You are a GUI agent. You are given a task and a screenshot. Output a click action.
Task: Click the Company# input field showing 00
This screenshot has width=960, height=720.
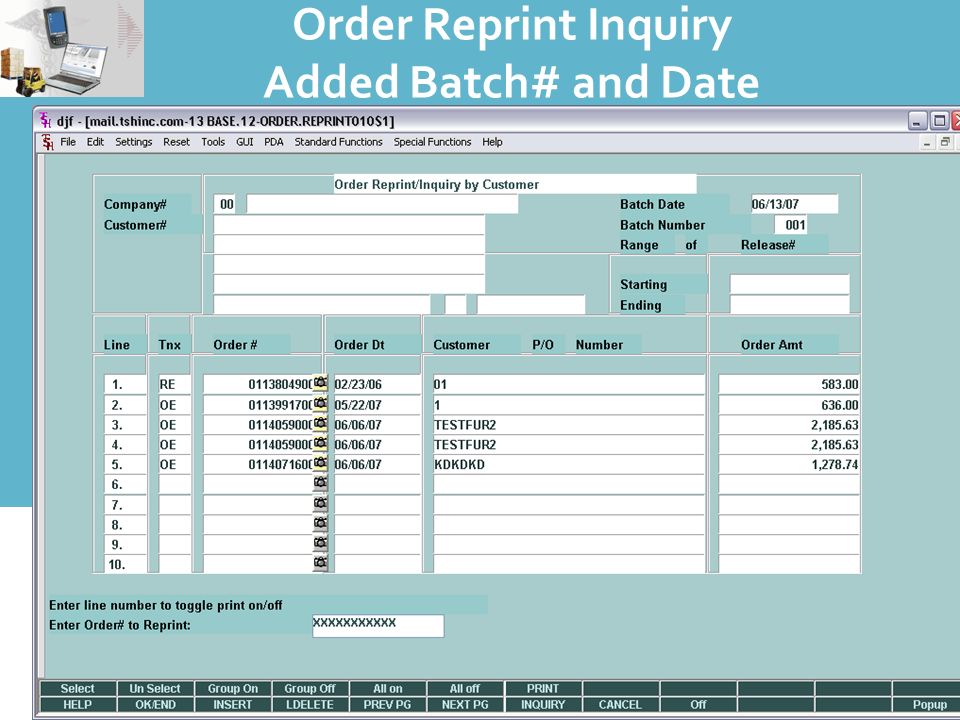click(224, 204)
